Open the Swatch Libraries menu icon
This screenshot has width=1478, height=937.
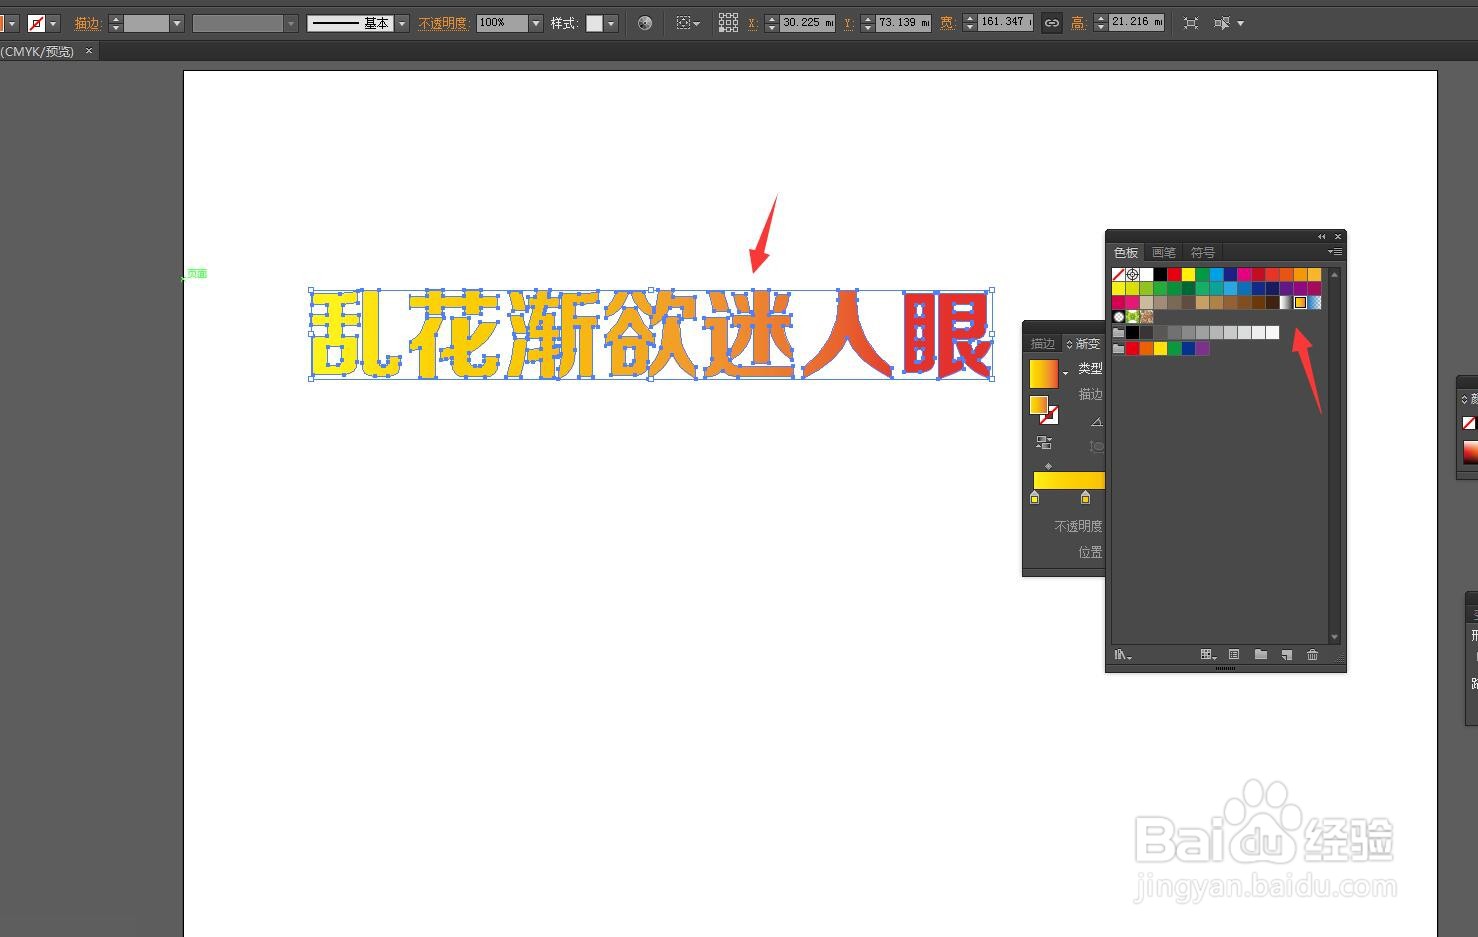pos(1122,655)
